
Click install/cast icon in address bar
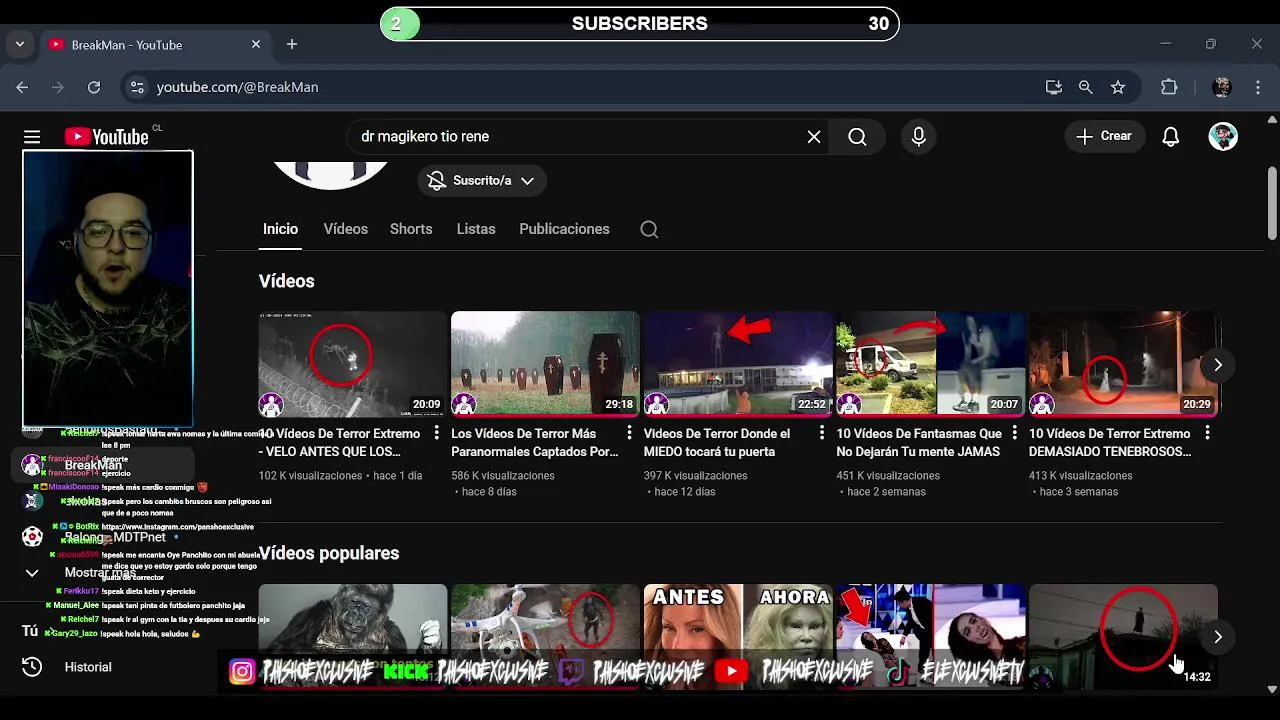[1054, 87]
